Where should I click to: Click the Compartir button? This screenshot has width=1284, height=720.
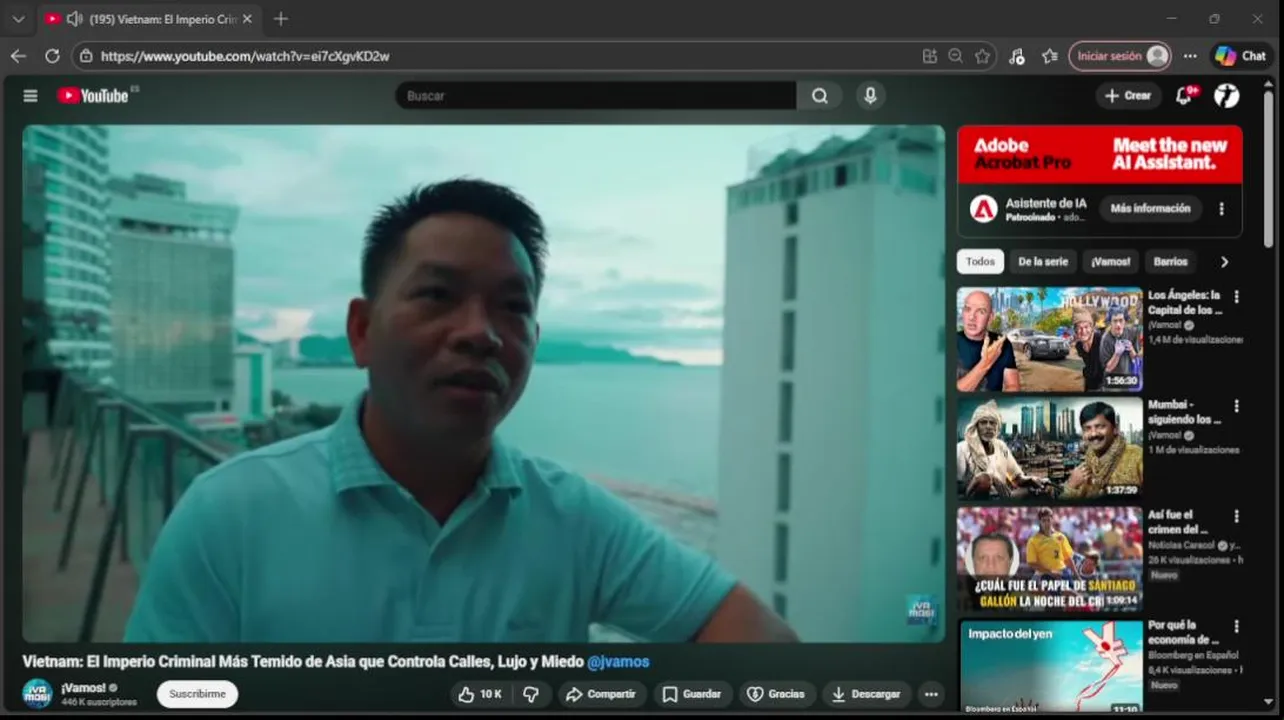point(601,694)
